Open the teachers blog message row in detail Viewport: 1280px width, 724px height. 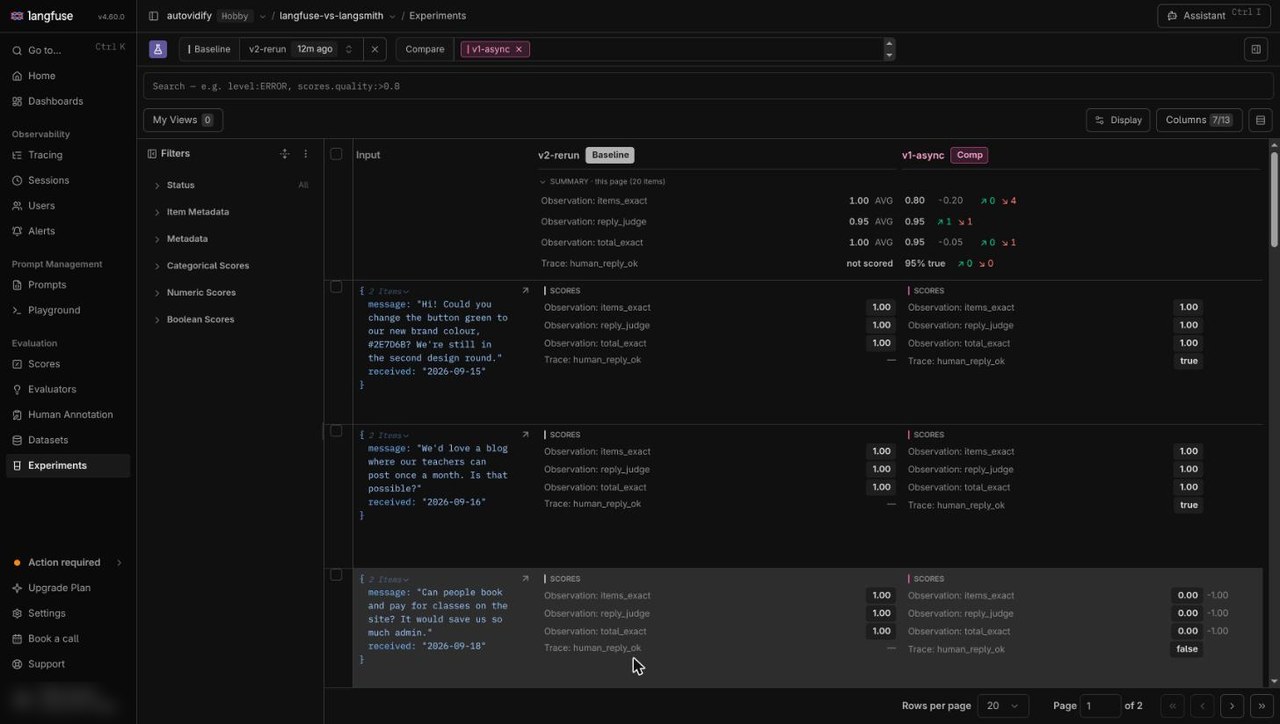(x=525, y=435)
